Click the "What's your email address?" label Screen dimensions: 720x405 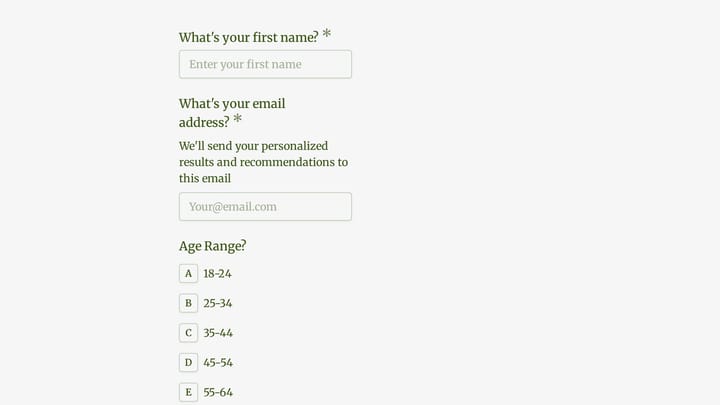[x=232, y=113]
